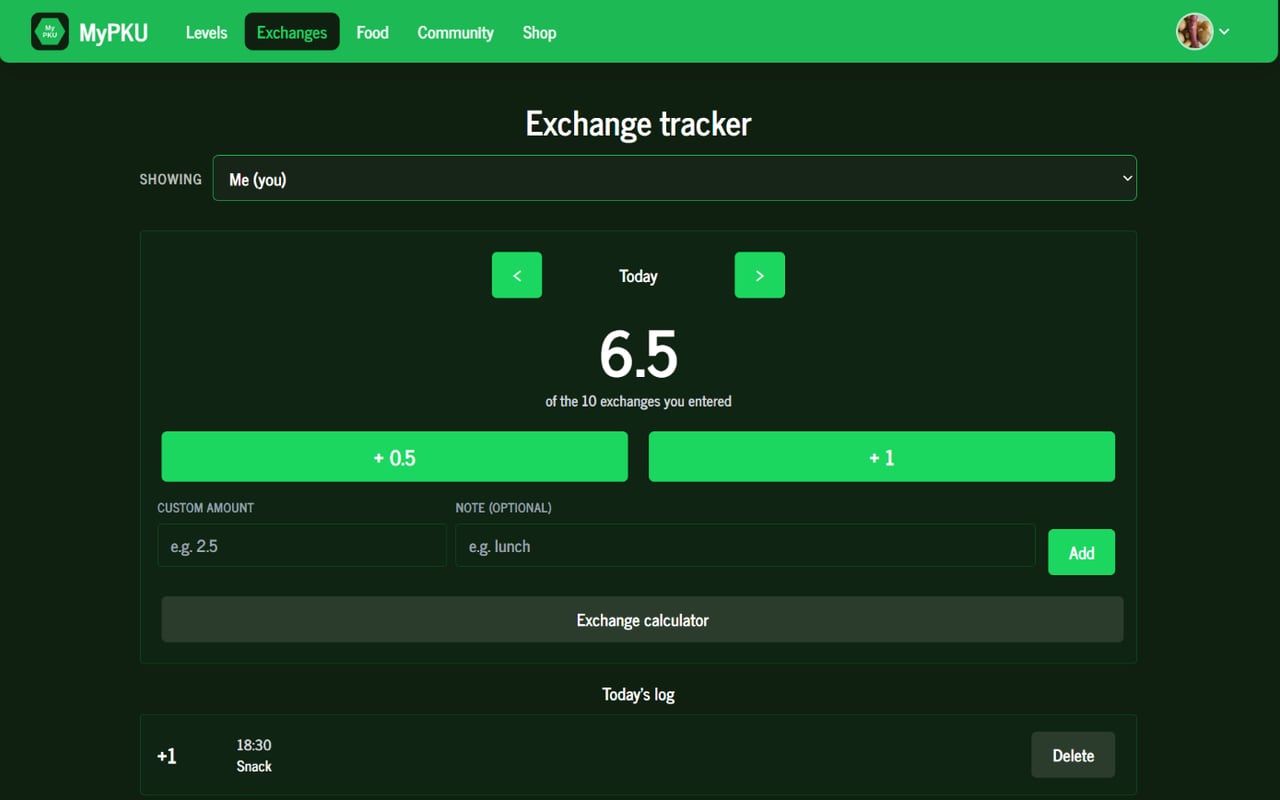
Task: Open the Levels tab
Action: [x=206, y=32]
